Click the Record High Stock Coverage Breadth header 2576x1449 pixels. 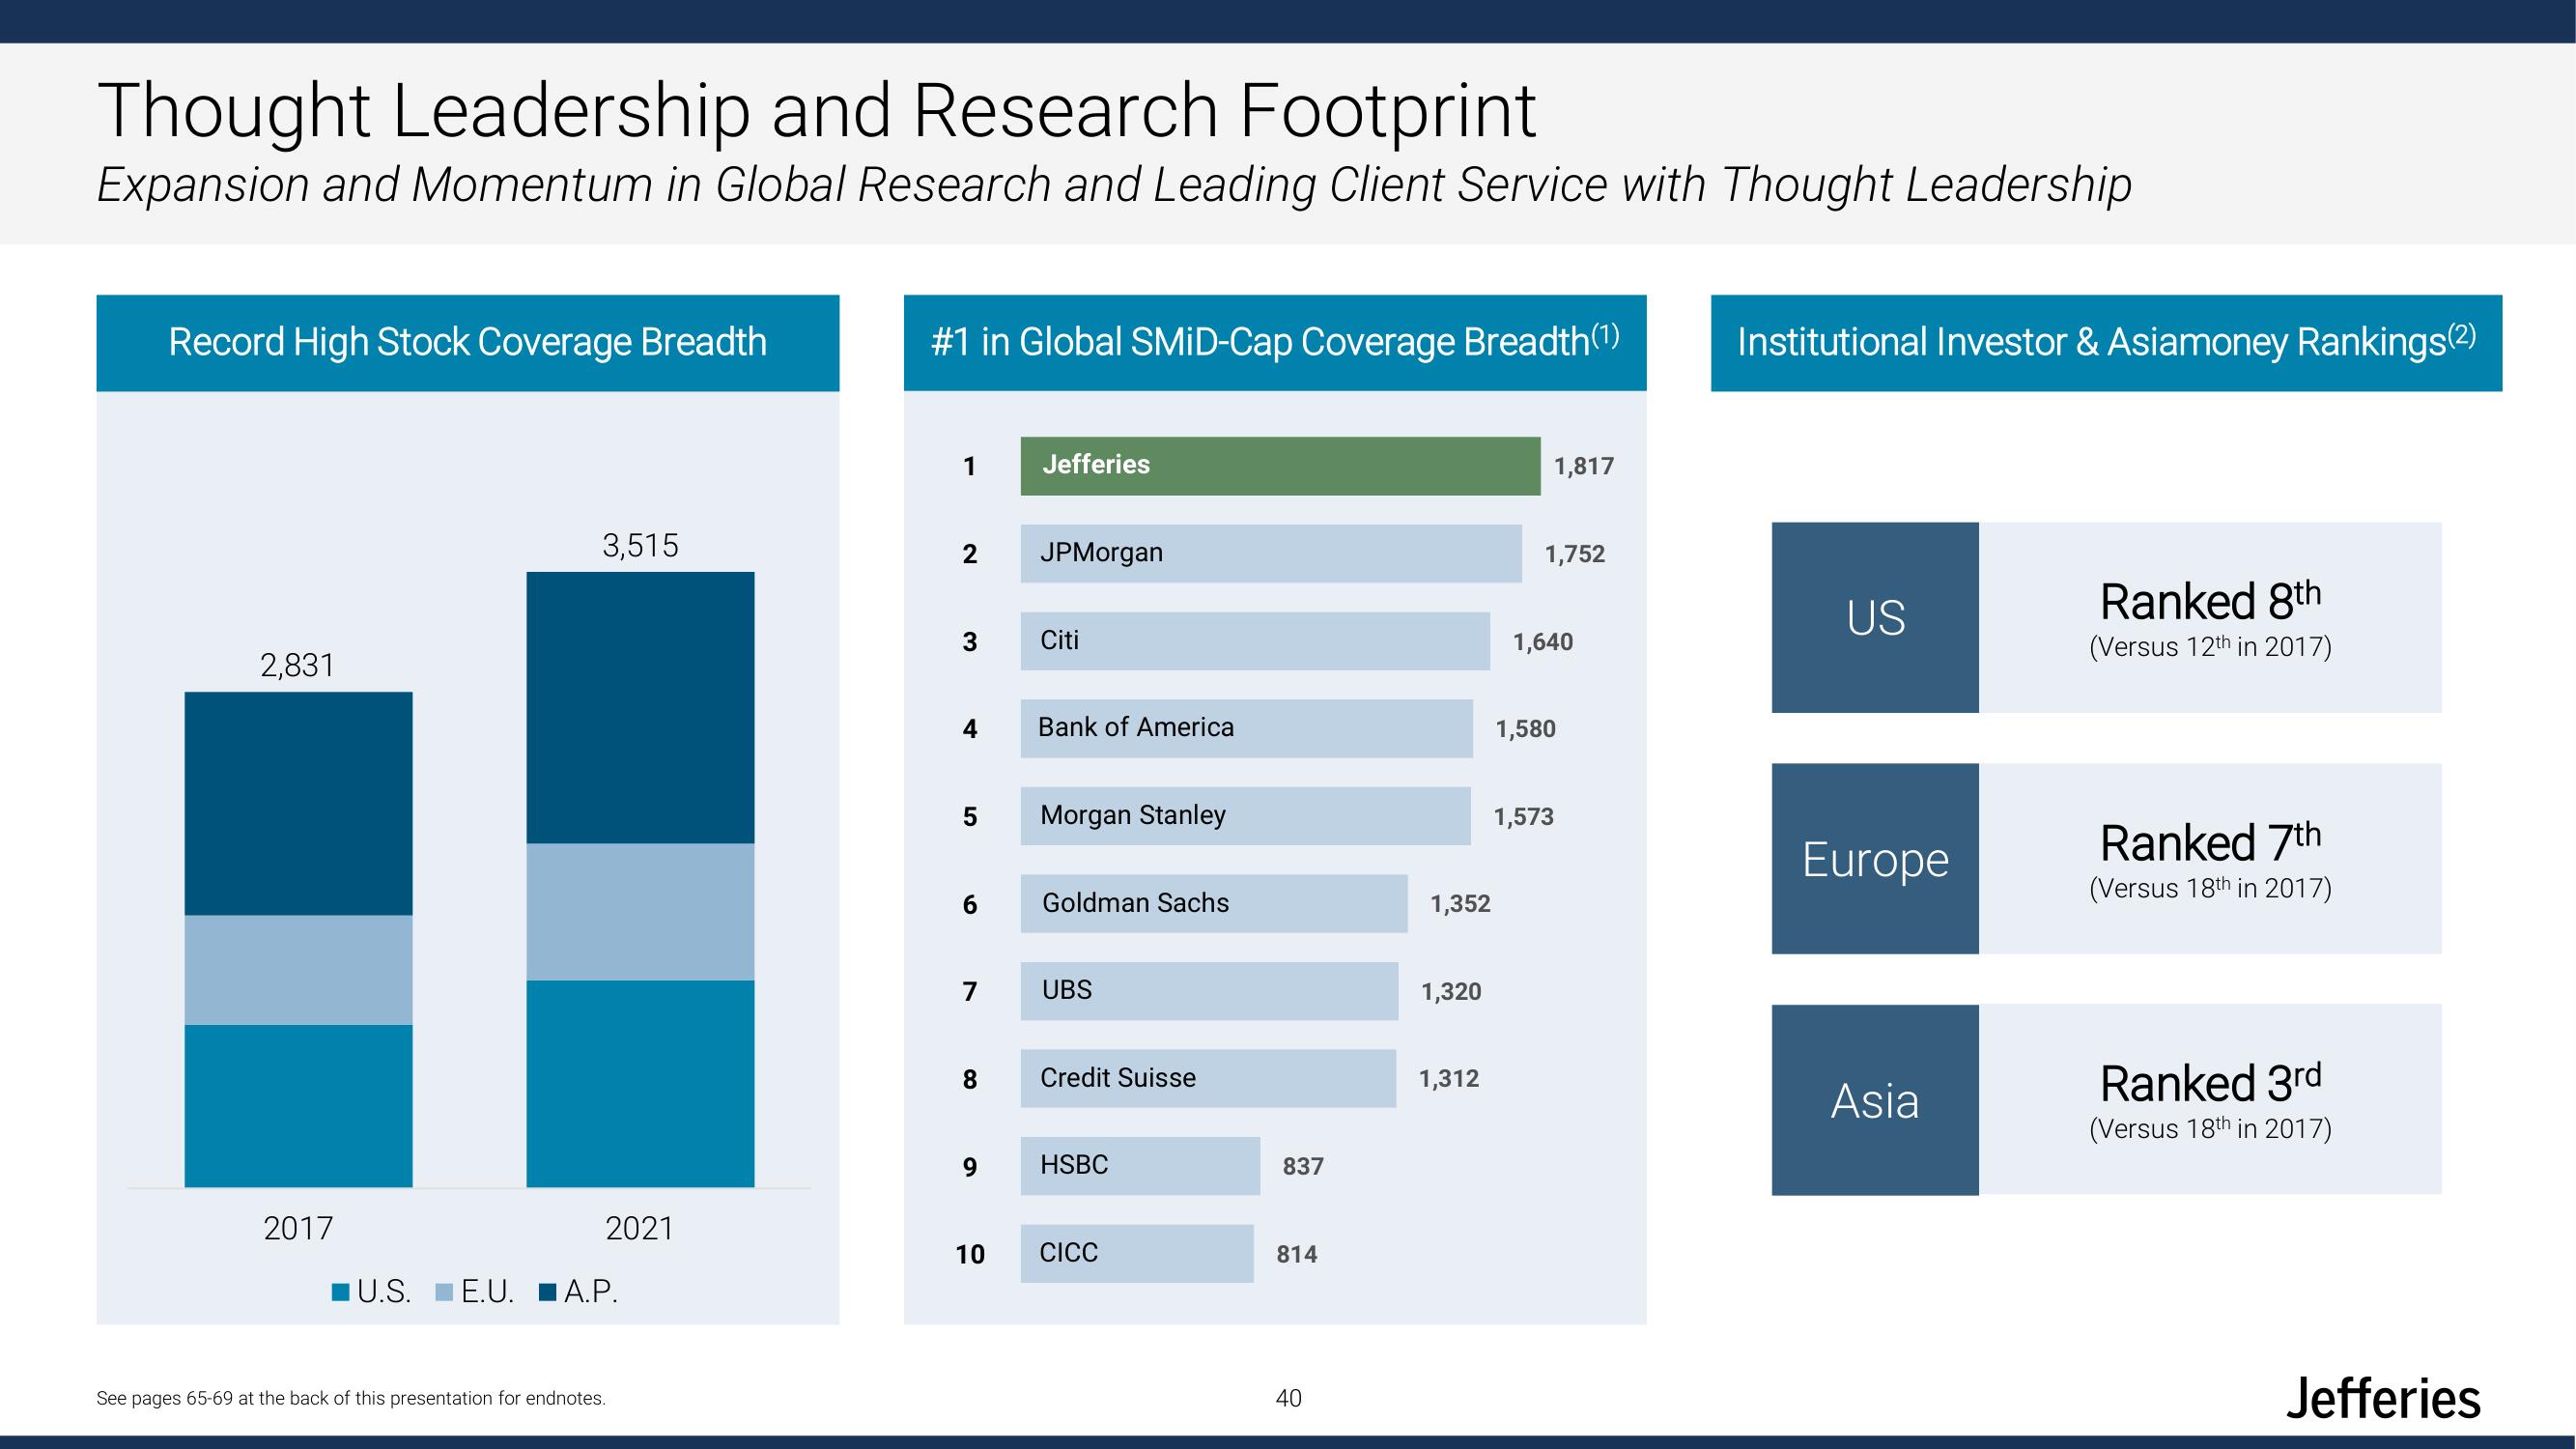(468, 343)
